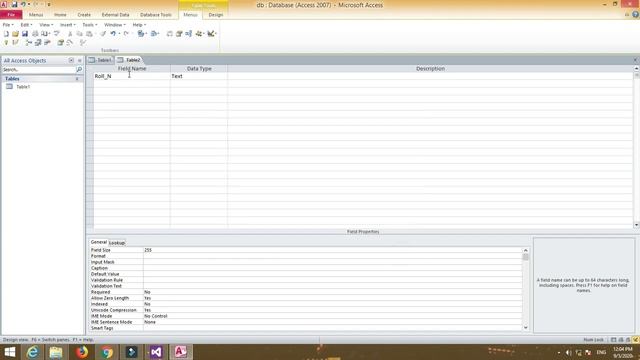Image resolution: width=640 pixels, height=360 pixels.
Task: Click the Caption property row
Action: point(305,268)
